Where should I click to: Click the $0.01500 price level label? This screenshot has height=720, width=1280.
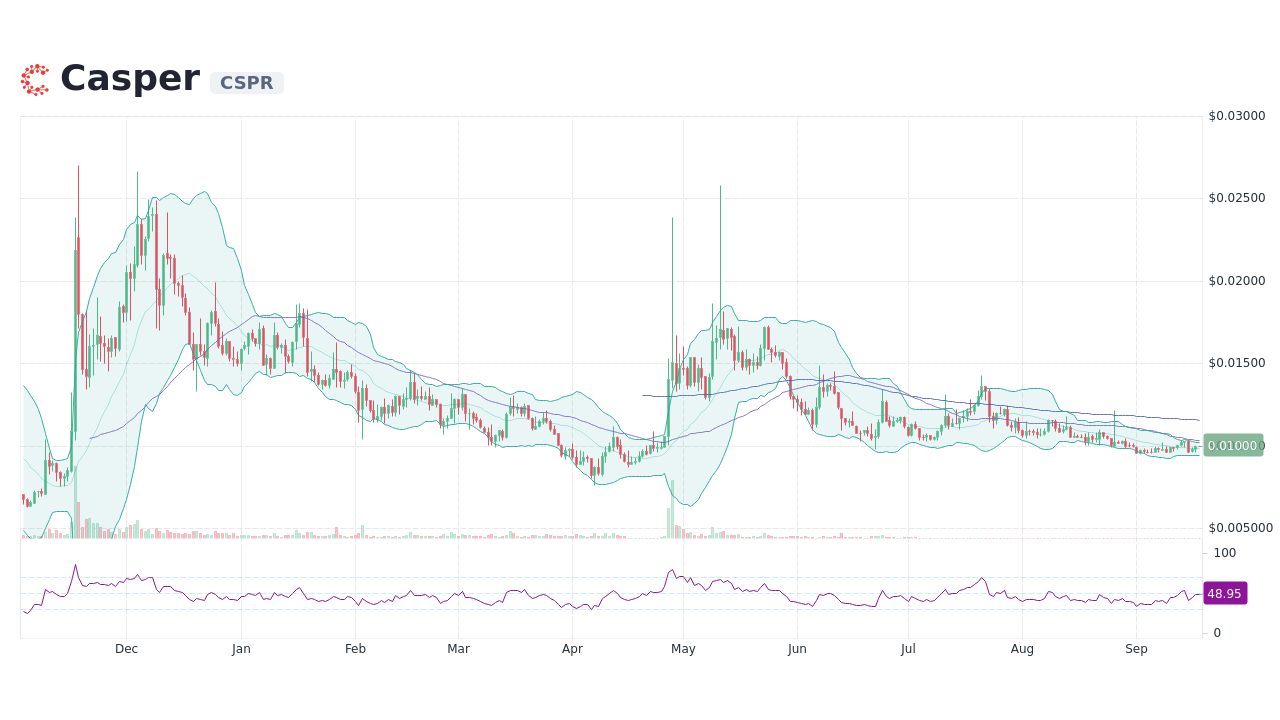(x=1238, y=362)
